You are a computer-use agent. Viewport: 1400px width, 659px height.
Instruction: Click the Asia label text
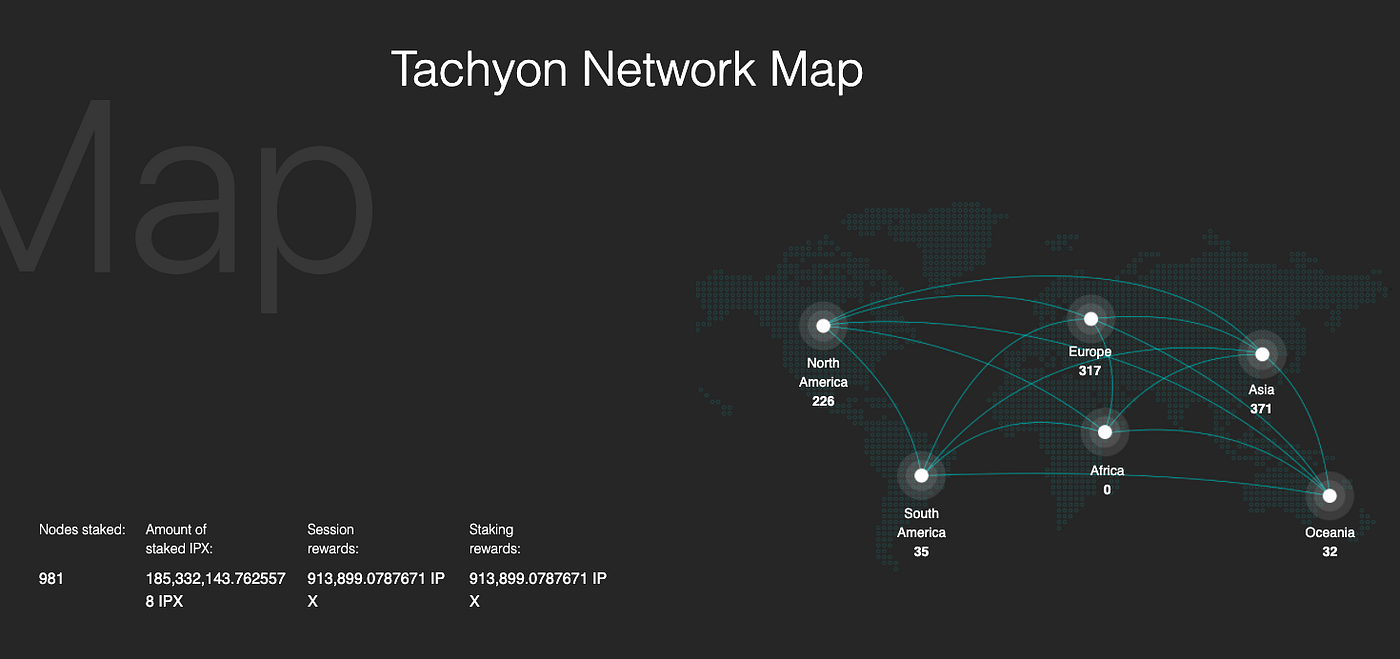(1261, 390)
